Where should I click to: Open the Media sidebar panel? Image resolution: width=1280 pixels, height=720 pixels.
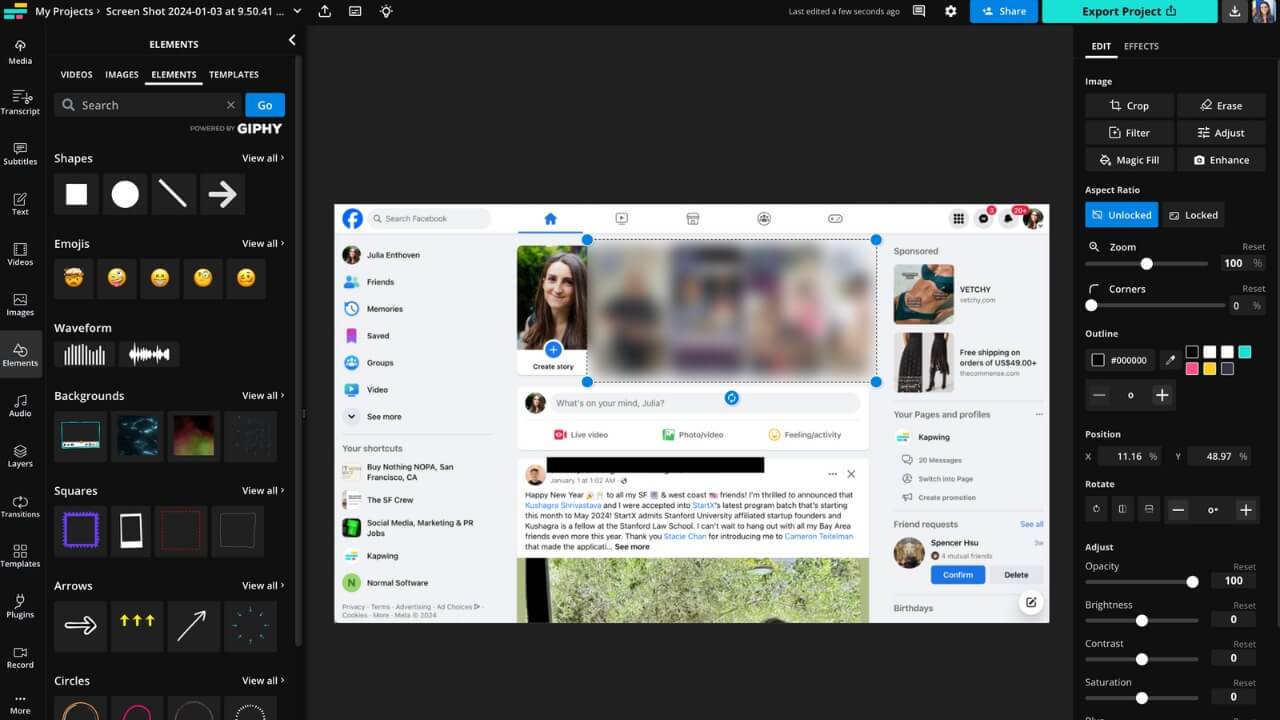pos(20,52)
